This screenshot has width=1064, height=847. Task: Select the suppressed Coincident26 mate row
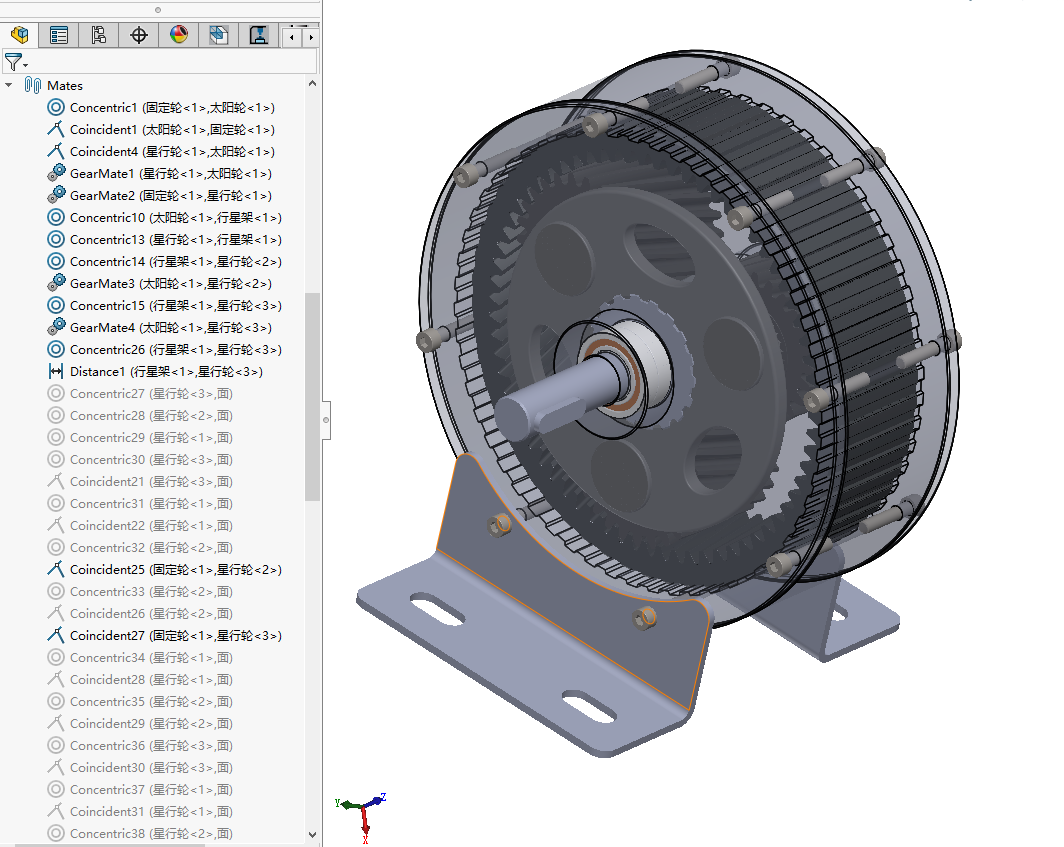[x=140, y=614]
